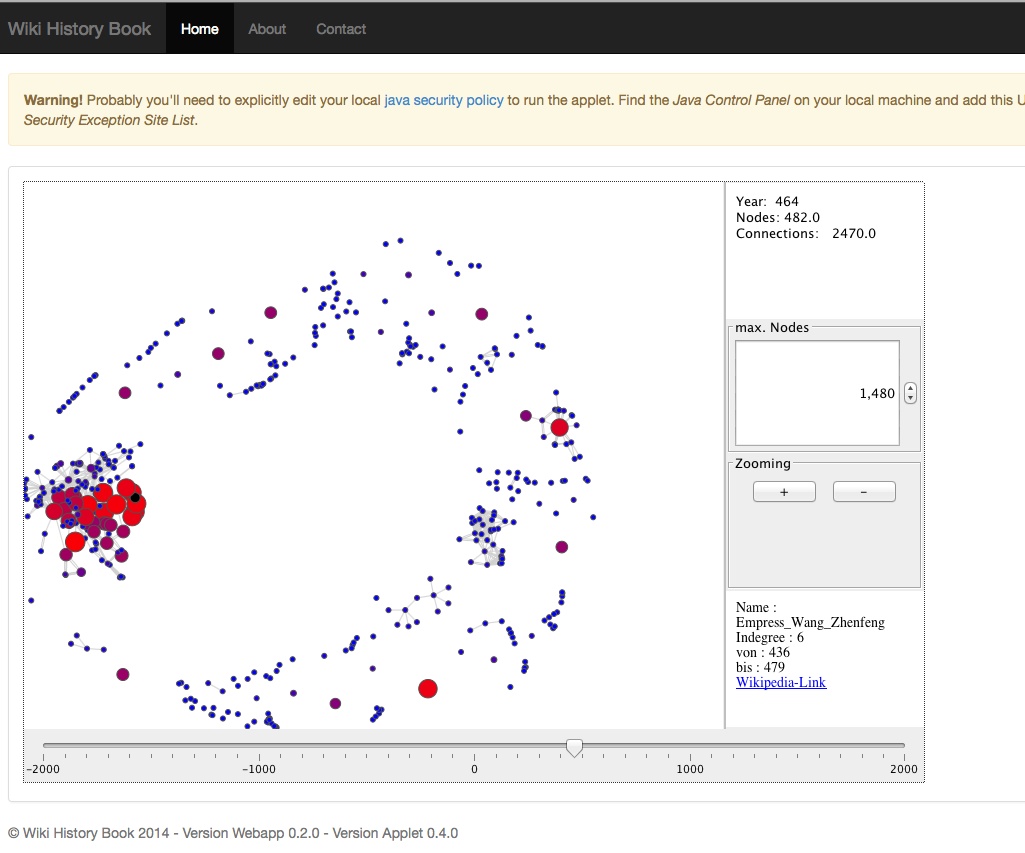The width and height of the screenshot is (1025, 853).
Task: Open the Contact page
Action: click(341, 29)
